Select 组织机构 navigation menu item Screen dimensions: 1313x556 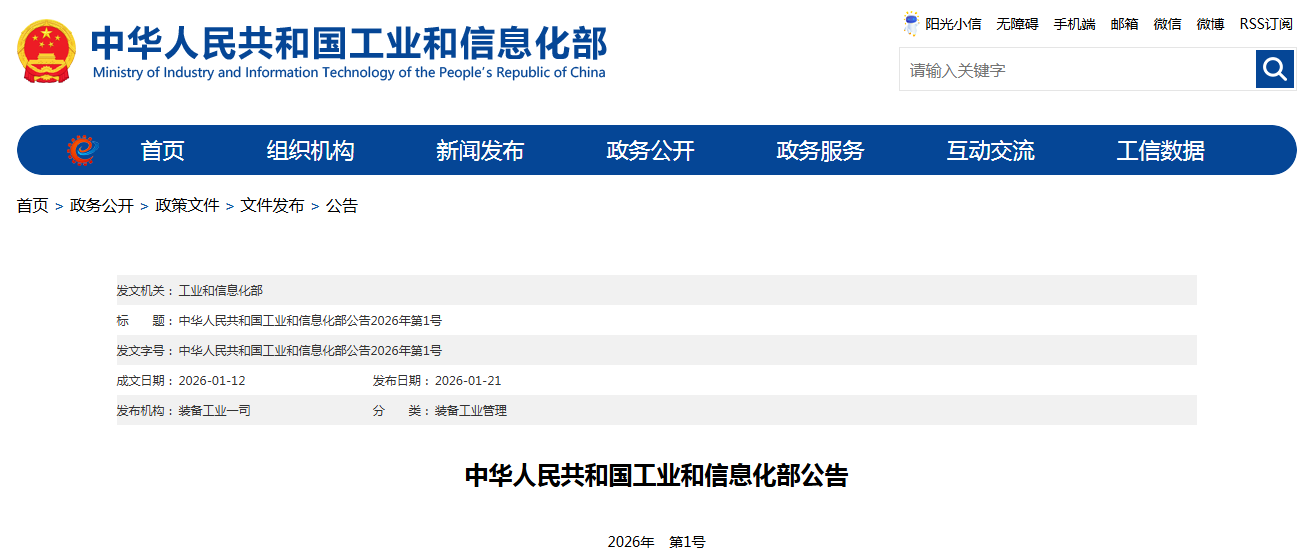coord(310,151)
